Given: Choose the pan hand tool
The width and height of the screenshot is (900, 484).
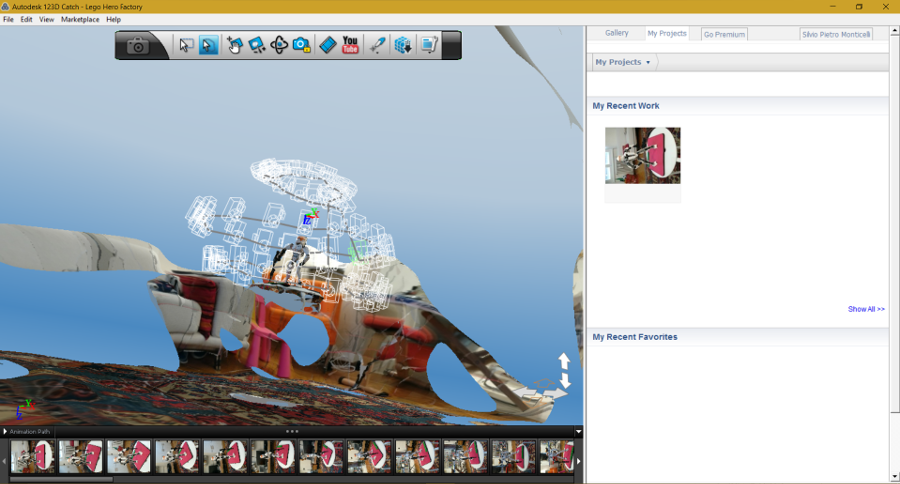Looking at the screenshot, I should pyautogui.click(x=234, y=45).
